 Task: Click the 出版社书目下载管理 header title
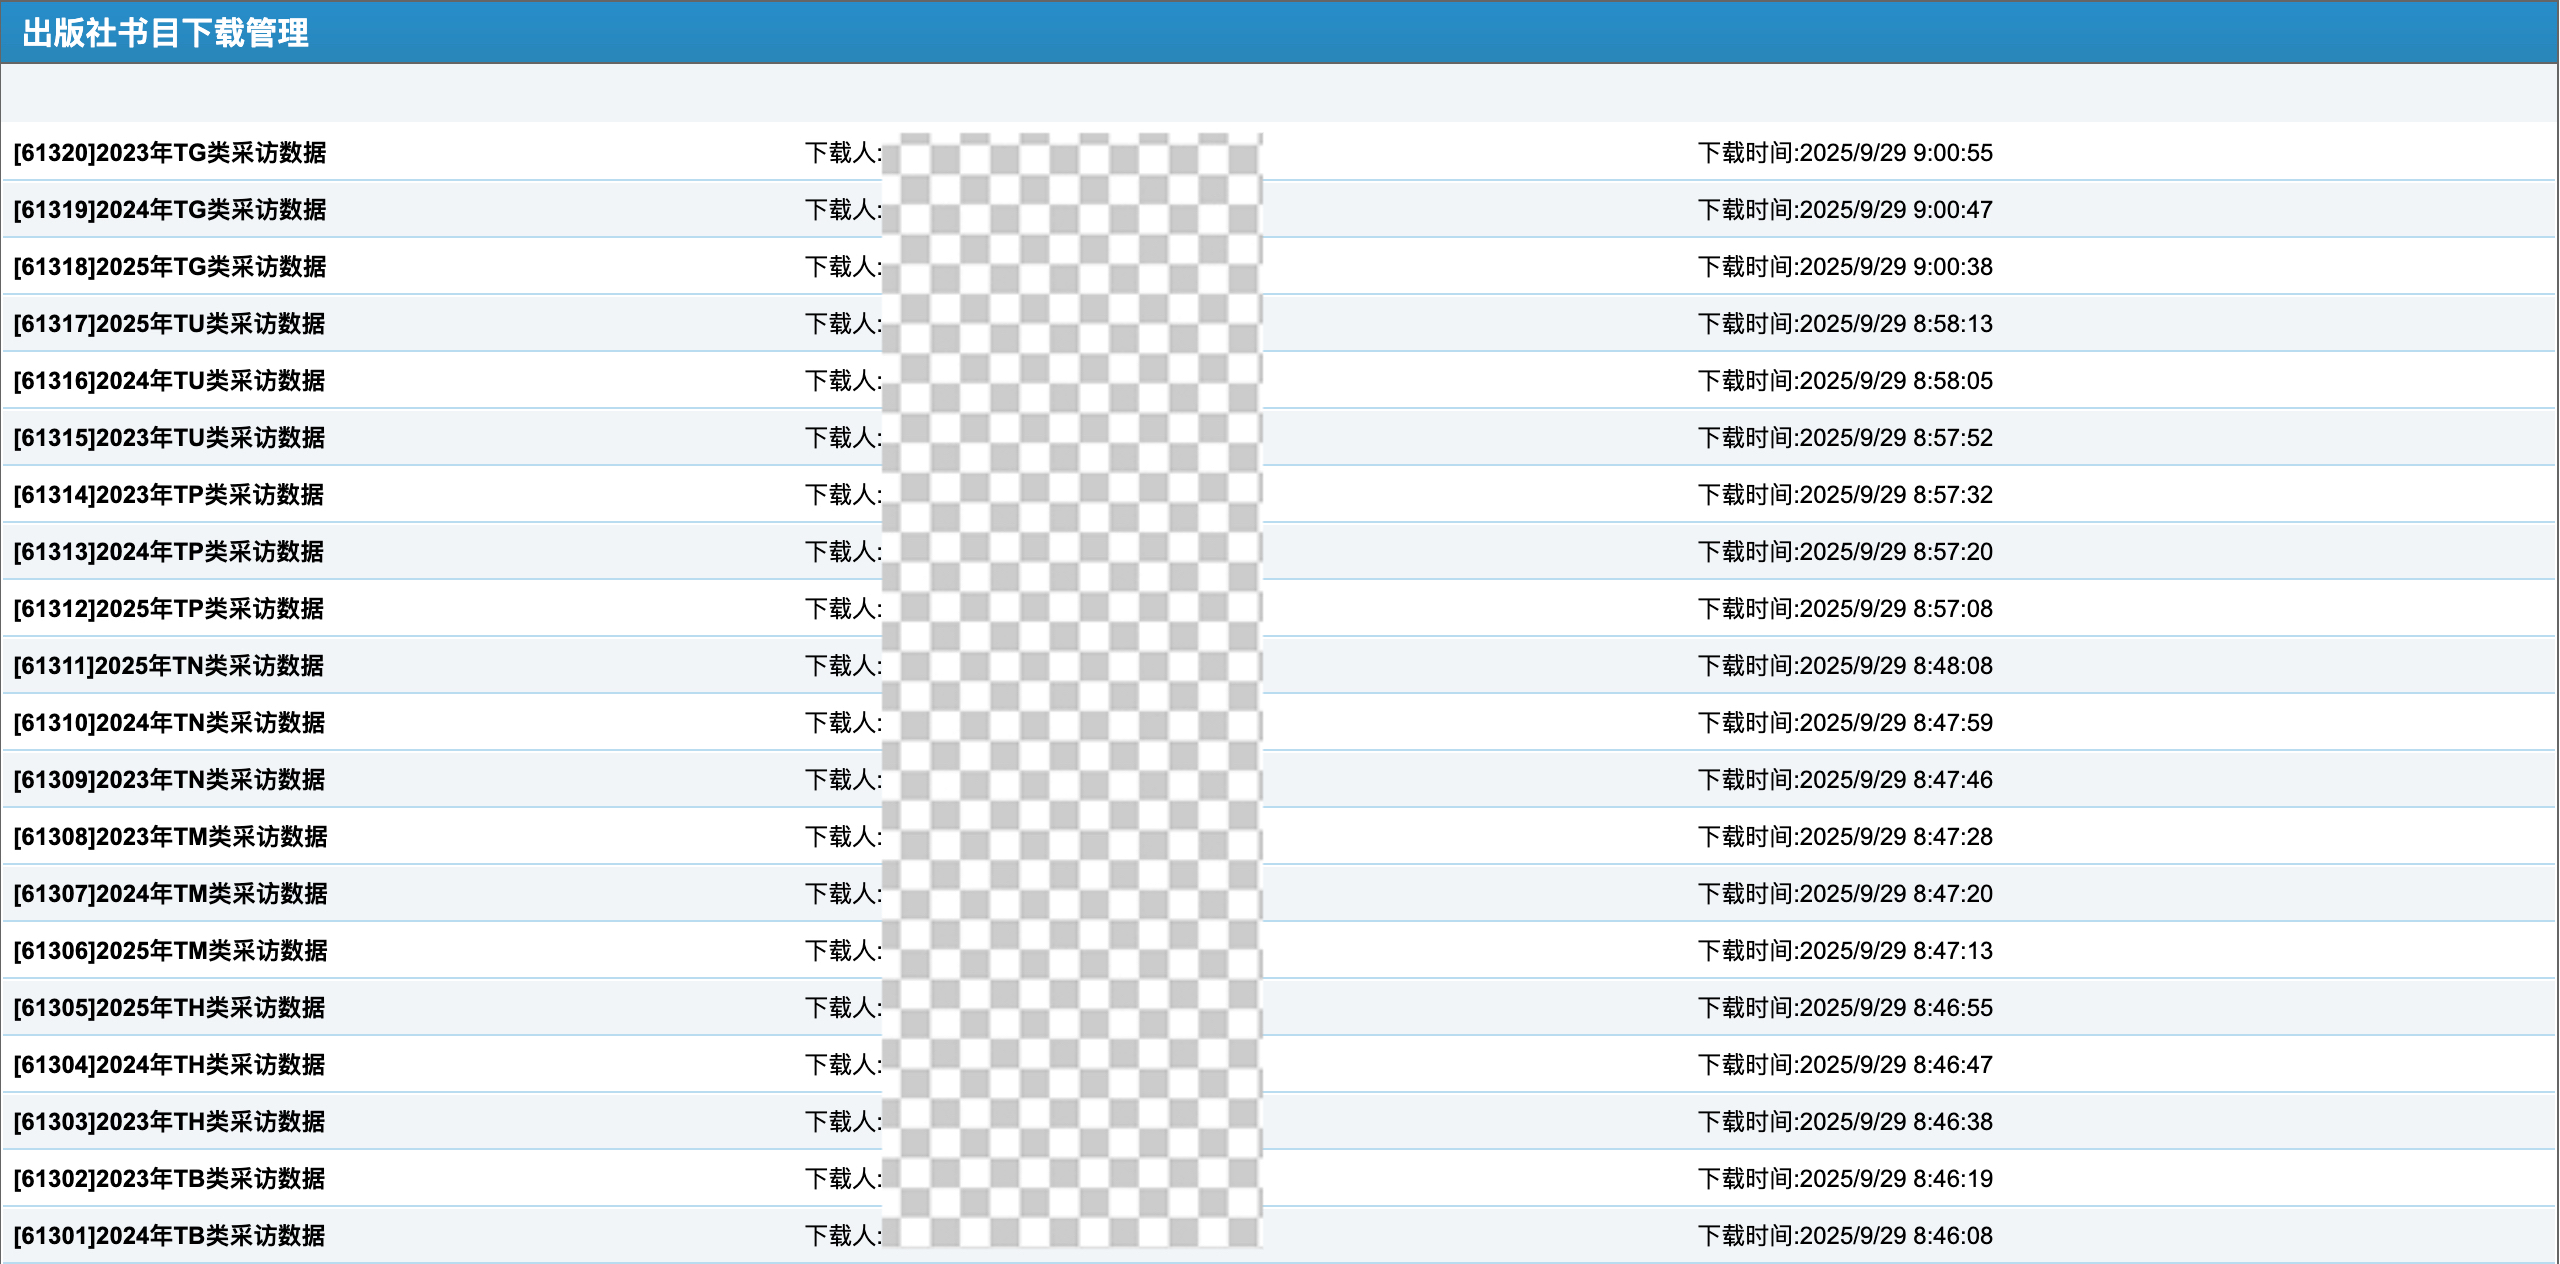[x=166, y=33]
